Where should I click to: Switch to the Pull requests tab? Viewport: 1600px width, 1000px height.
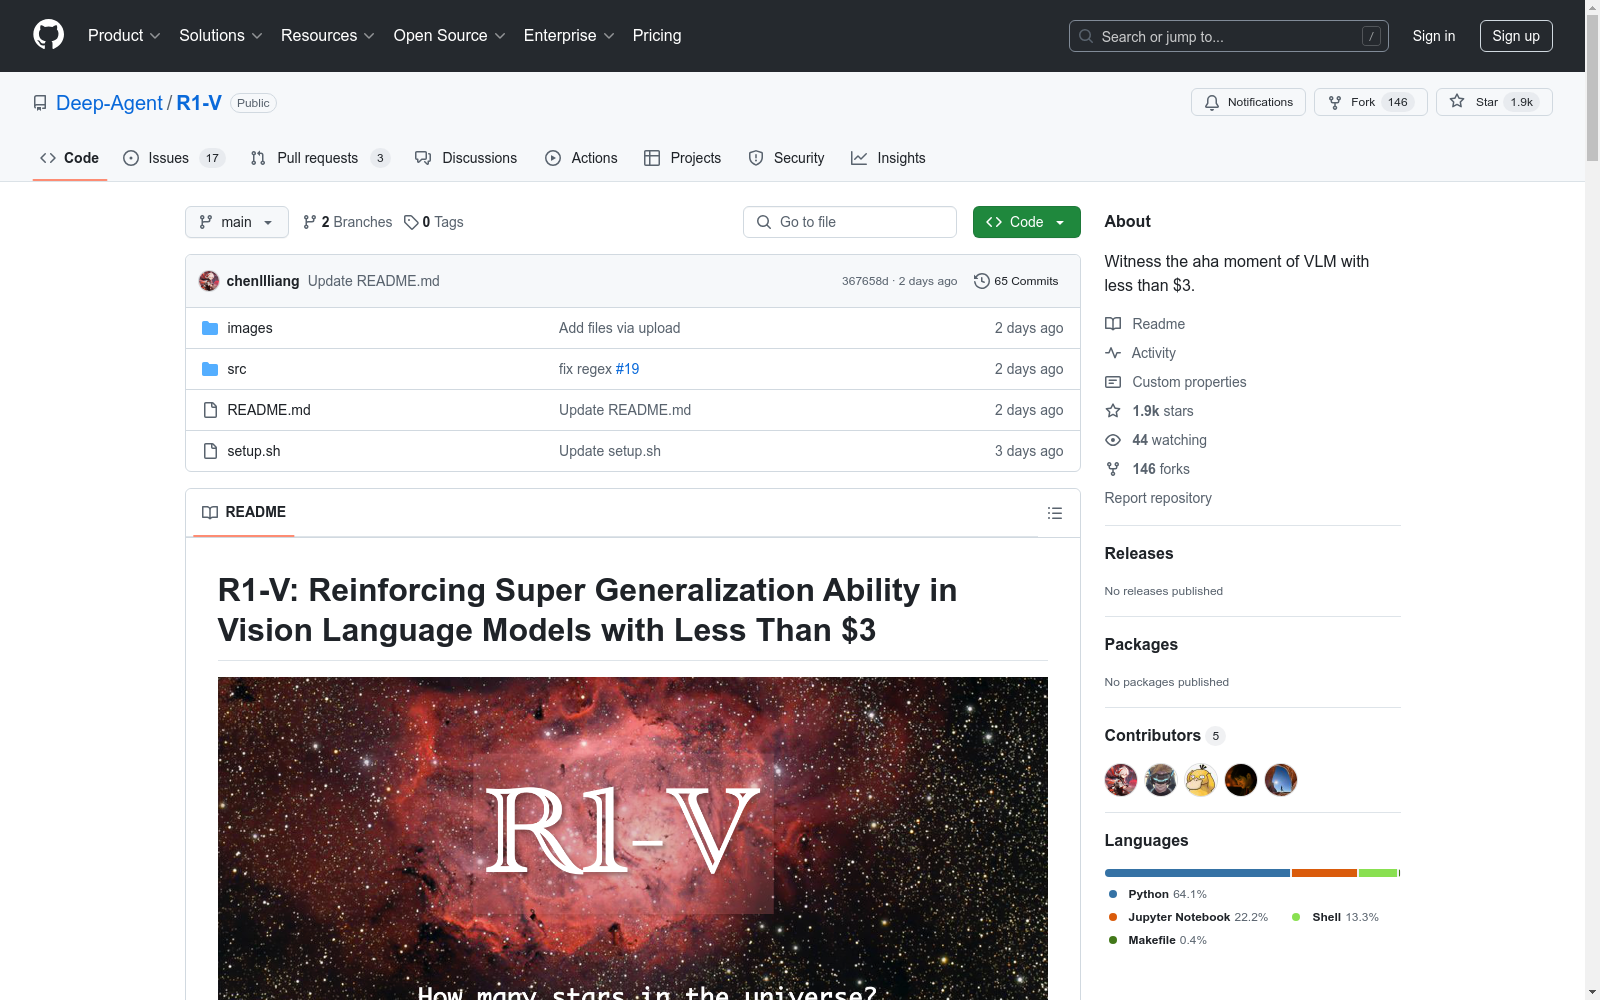320,158
